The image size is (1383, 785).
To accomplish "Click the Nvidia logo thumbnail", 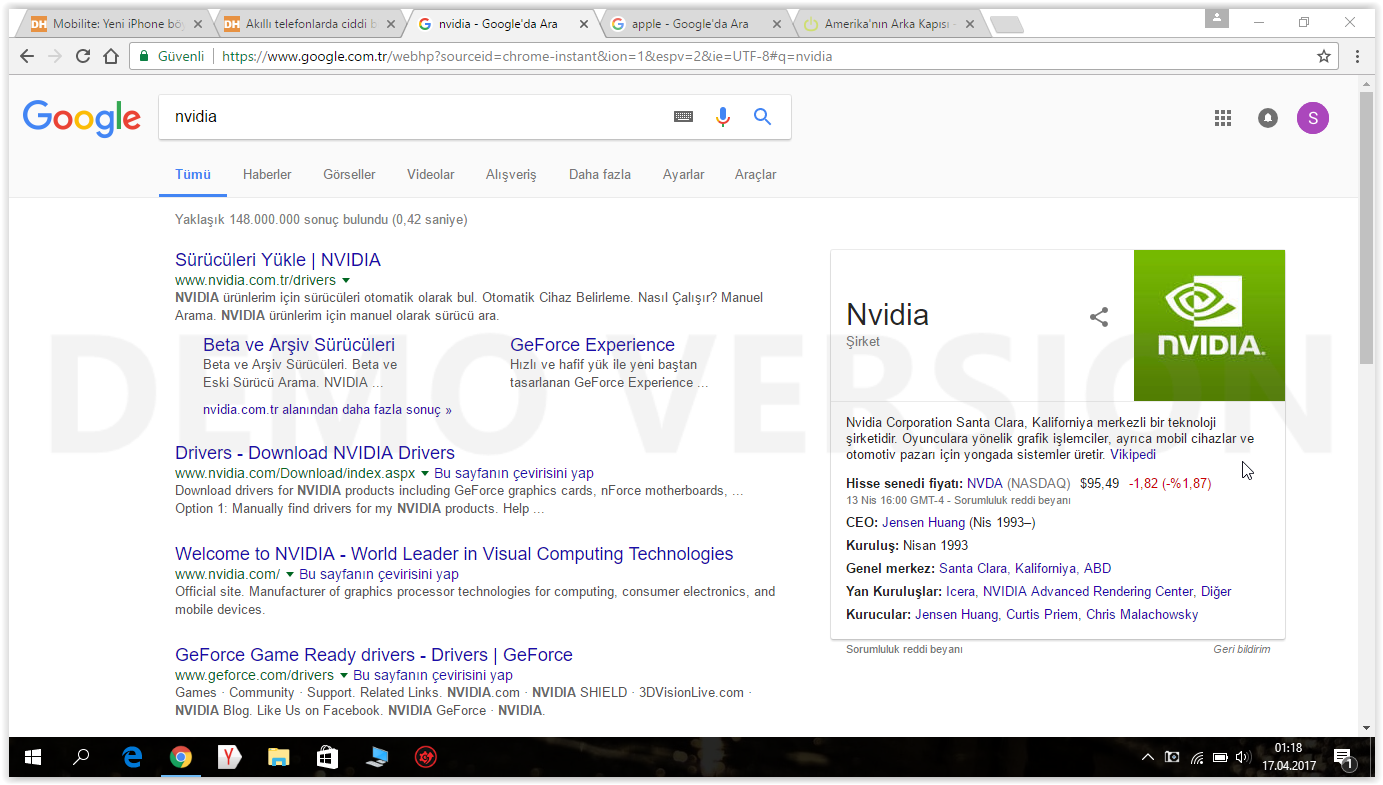I will click(1209, 325).
